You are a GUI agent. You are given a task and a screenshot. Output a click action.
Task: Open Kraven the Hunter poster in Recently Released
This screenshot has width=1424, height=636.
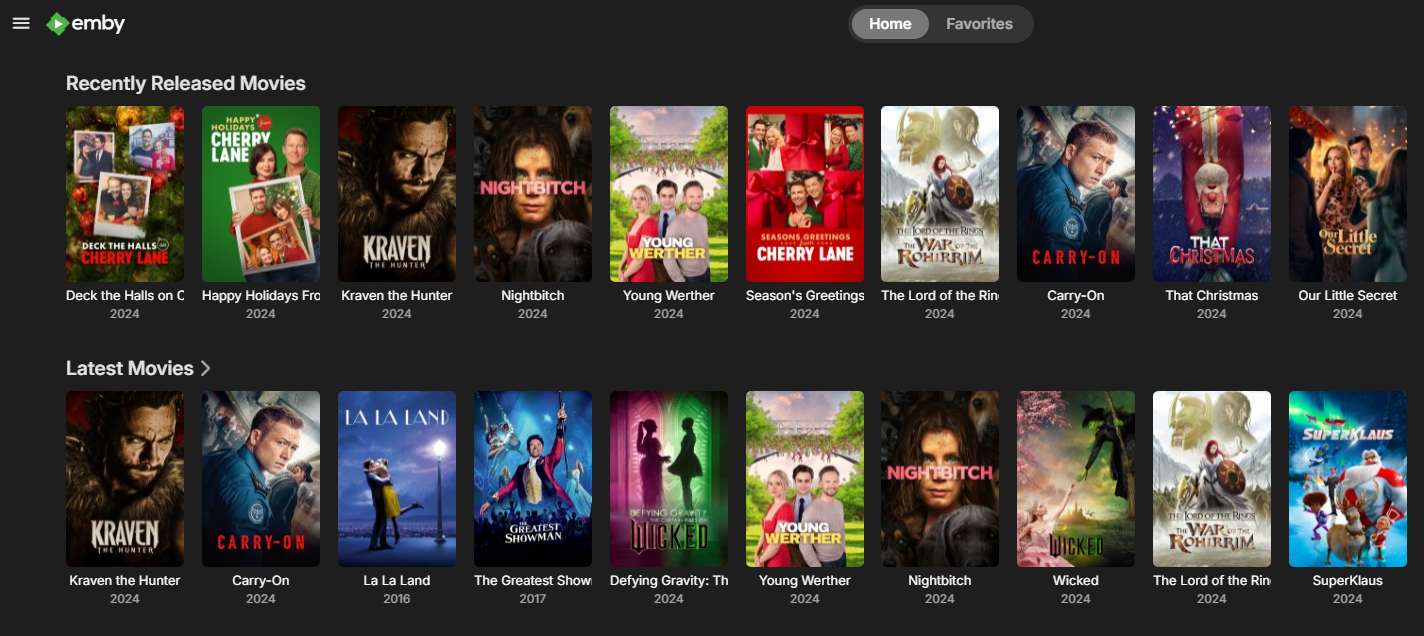point(397,194)
